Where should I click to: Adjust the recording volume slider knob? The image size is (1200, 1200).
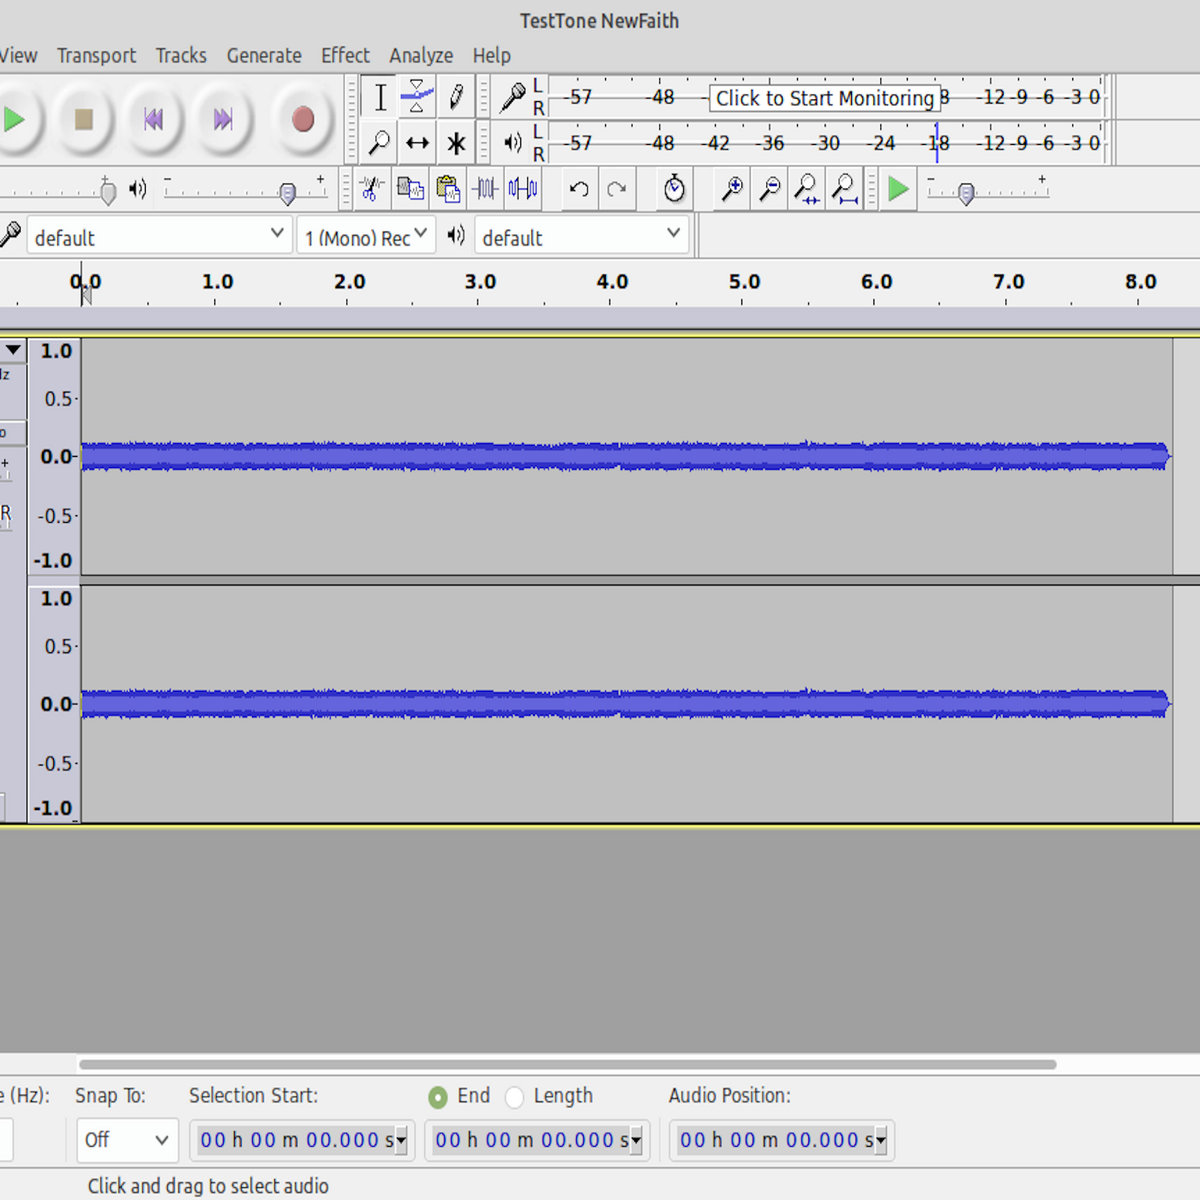108,191
